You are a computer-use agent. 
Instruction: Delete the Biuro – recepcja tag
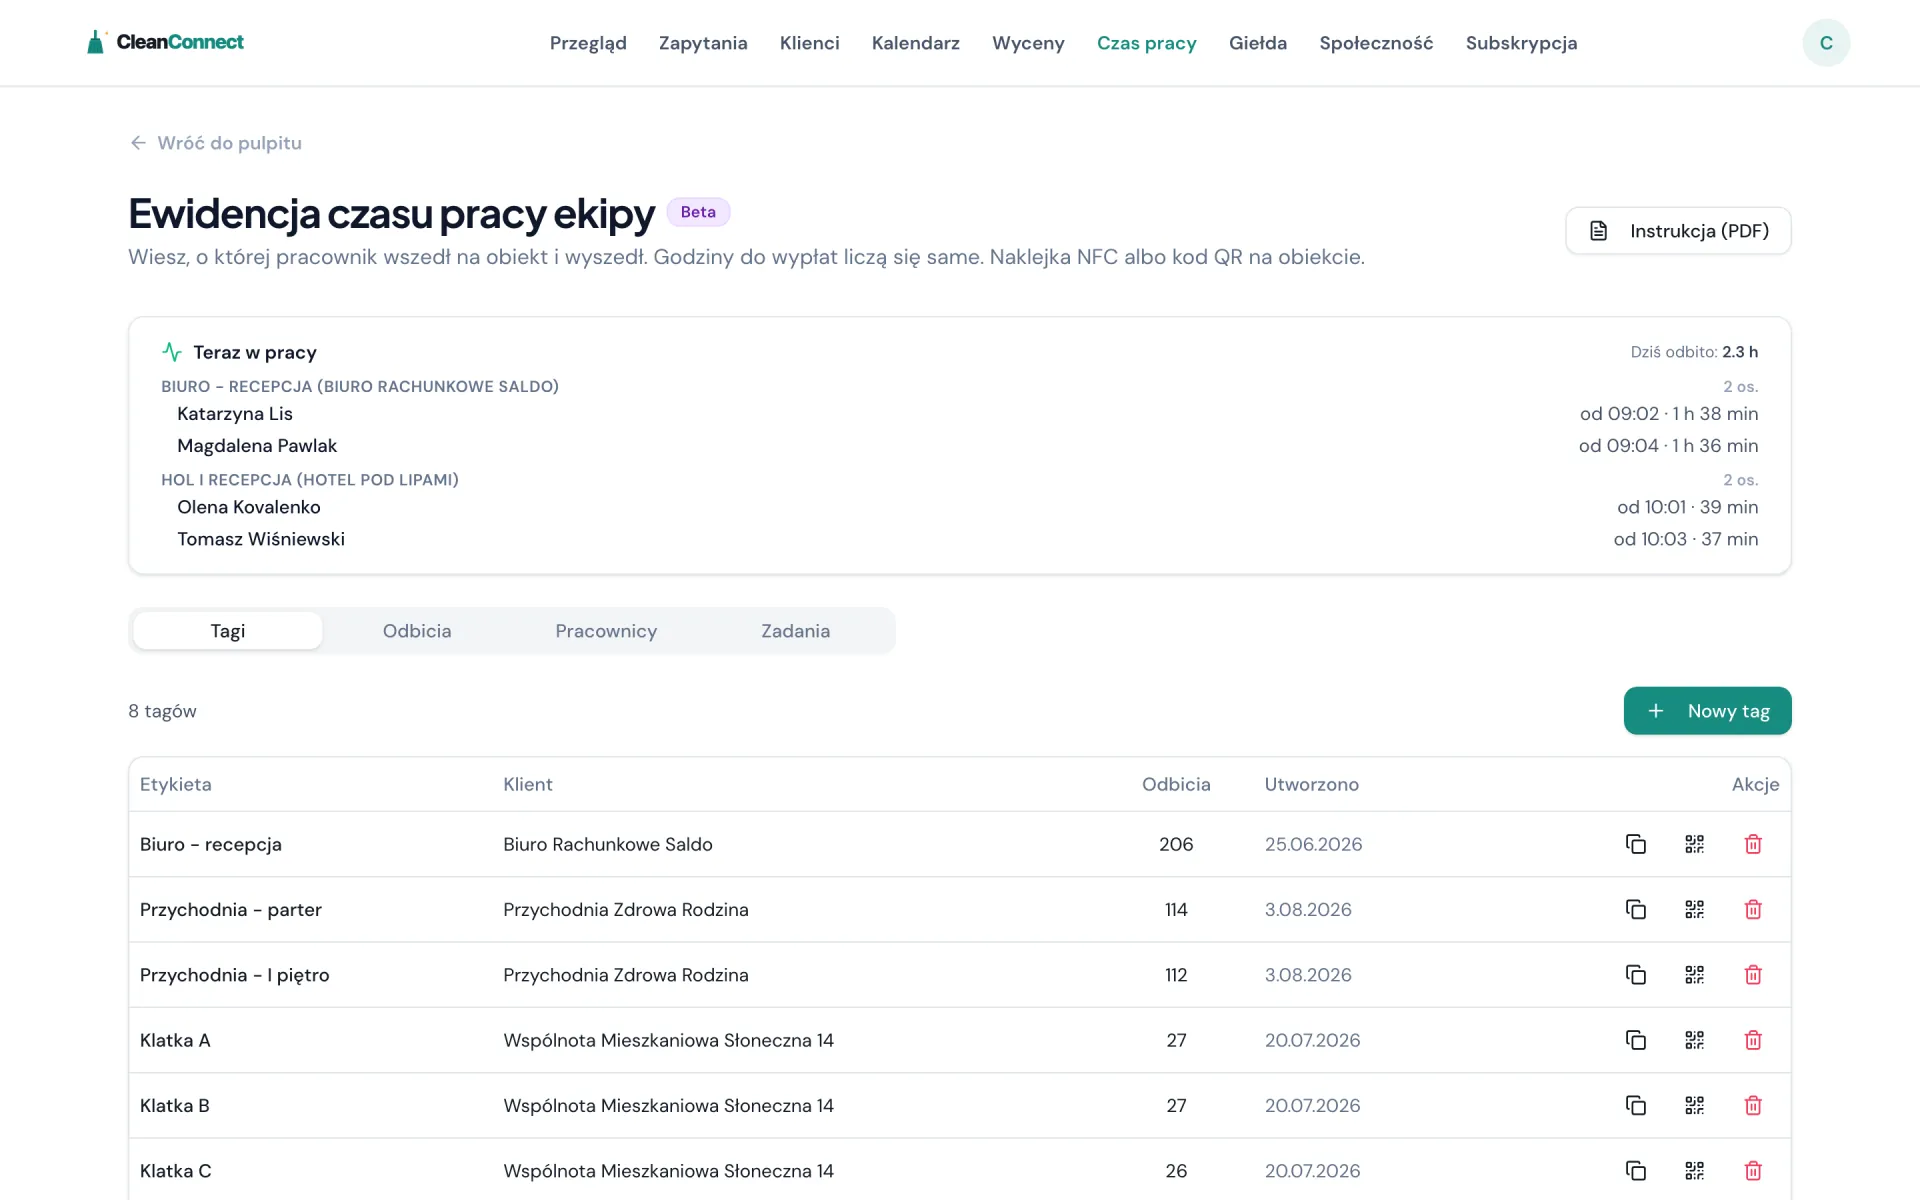coord(1753,844)
